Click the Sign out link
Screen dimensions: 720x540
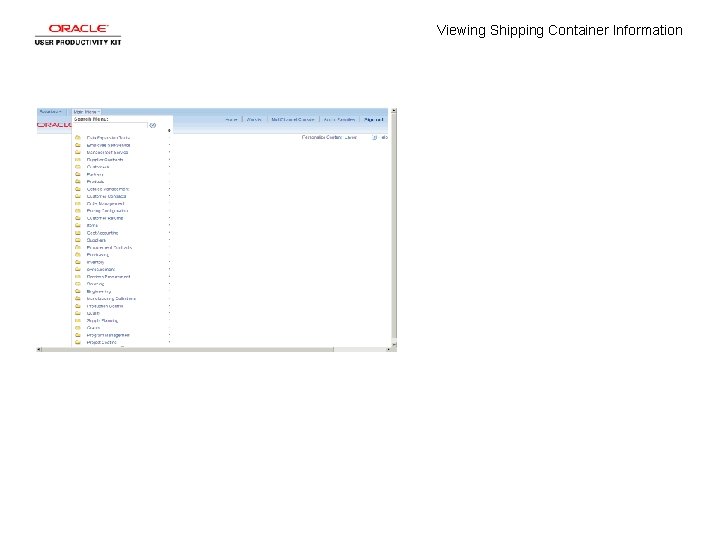click(x=373, y=120)
